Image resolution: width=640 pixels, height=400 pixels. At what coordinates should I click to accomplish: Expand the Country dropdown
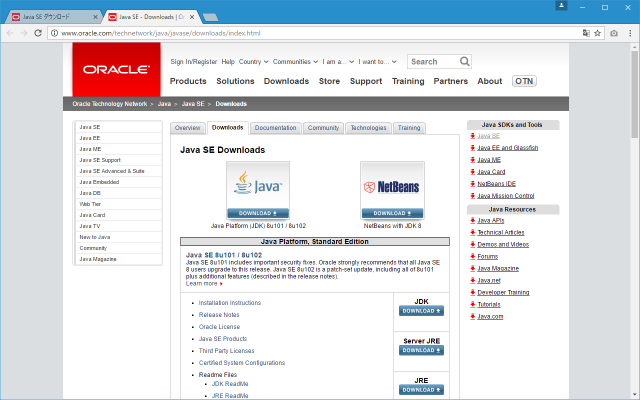[x=253, y=62]
